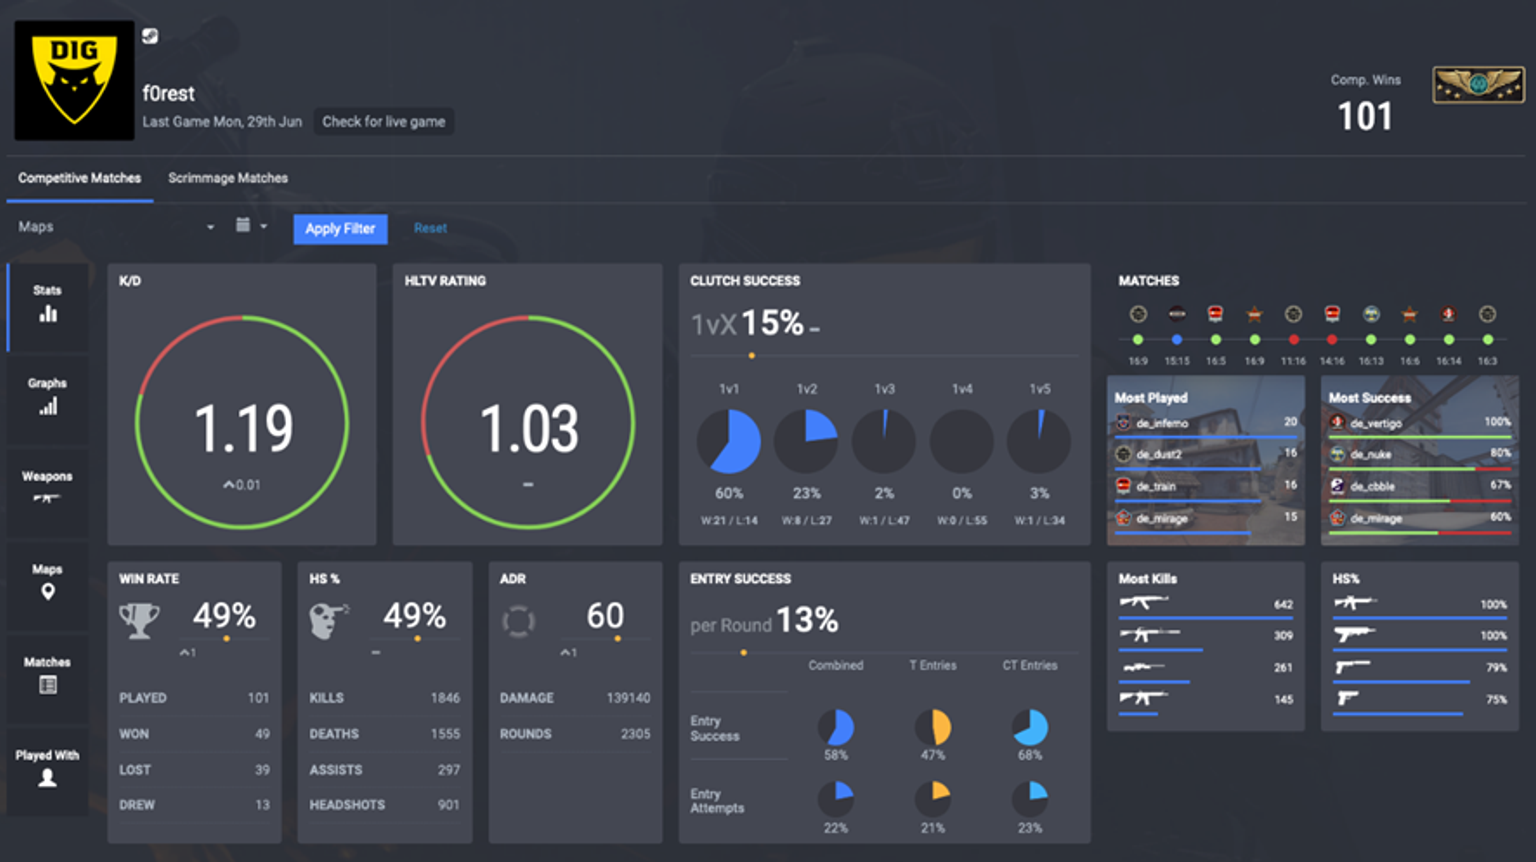Click the Steam icon beside the team logo
Screen dimensions: 1536x862
click(150, 36)
